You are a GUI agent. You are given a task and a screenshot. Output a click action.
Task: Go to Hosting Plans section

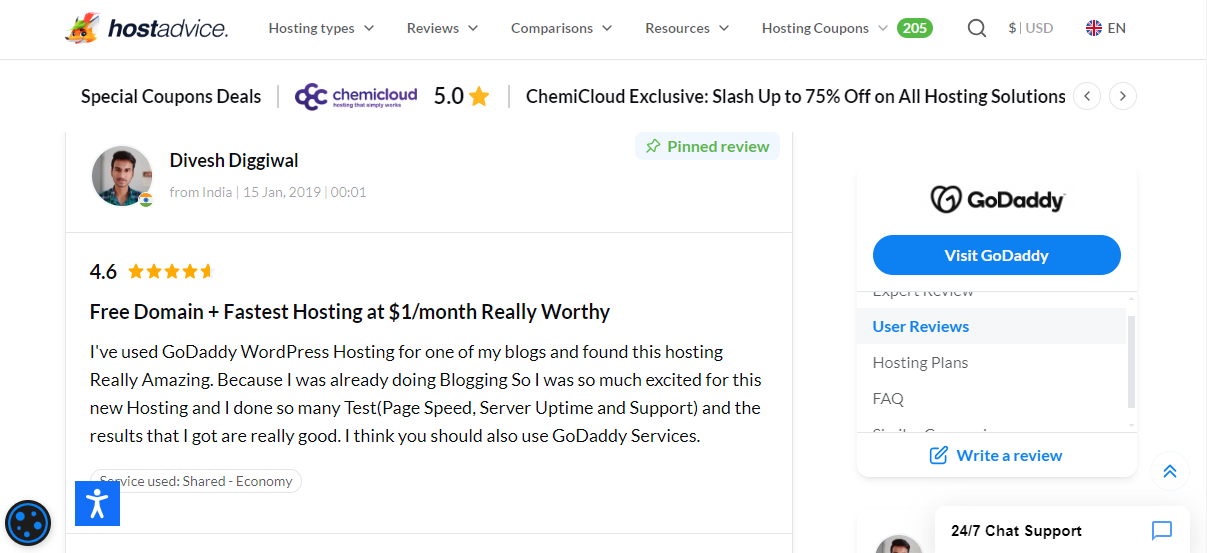coord(920,363)
